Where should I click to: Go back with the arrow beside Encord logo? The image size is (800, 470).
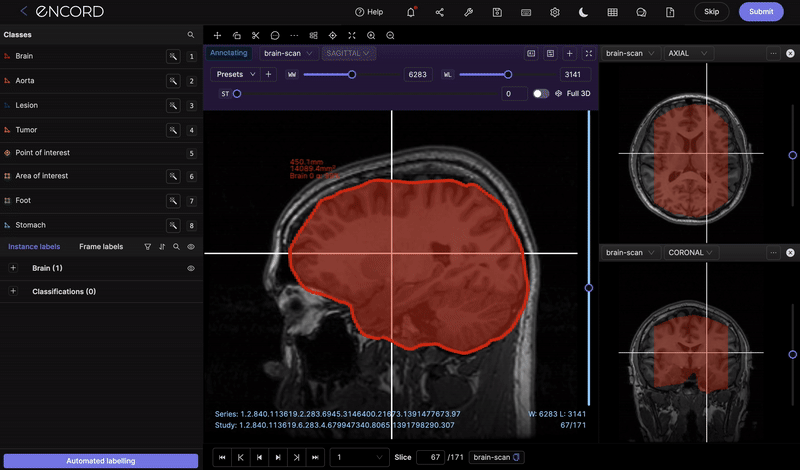(23, 11)
